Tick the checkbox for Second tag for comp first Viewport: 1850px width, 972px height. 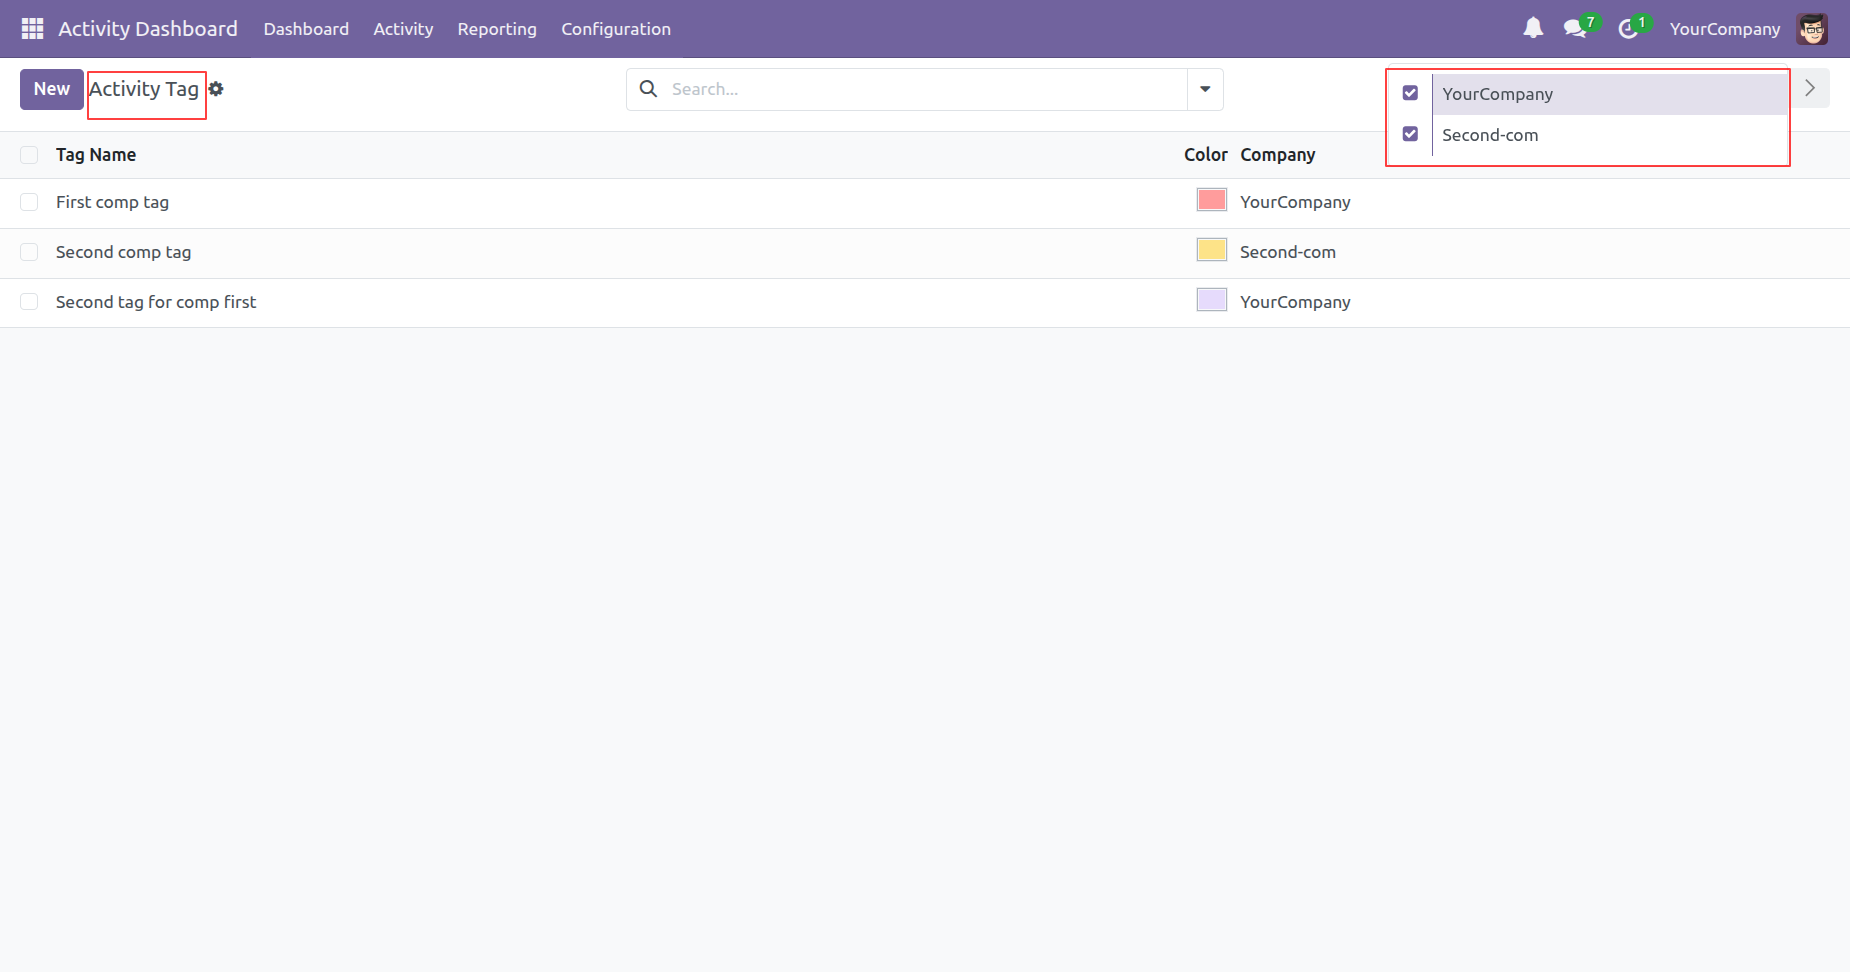29,302
